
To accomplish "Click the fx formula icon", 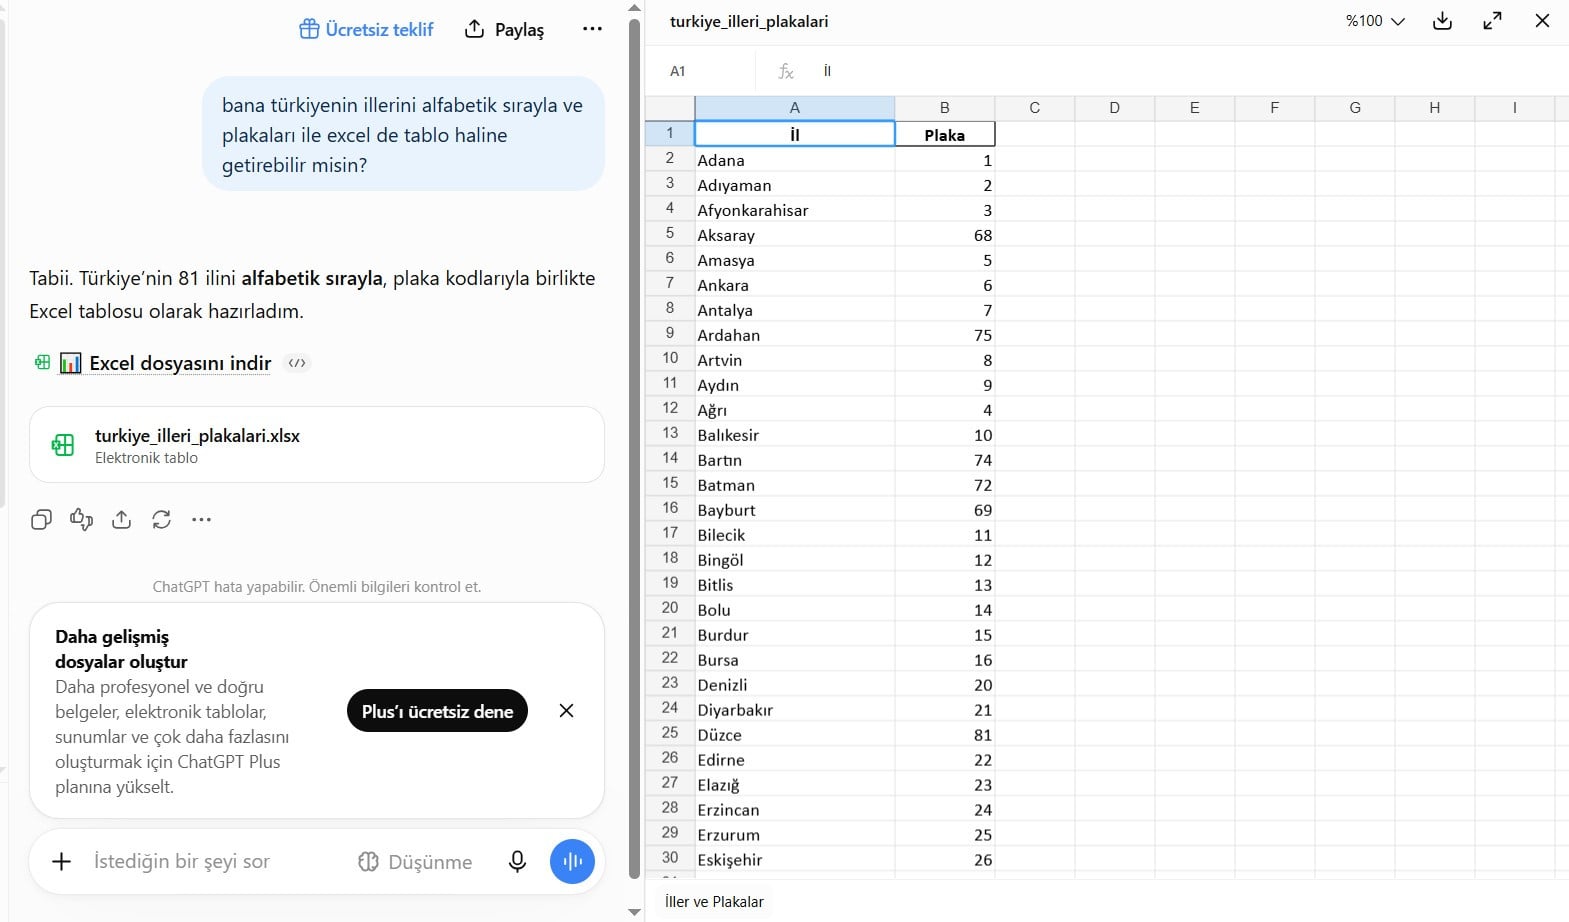I will click(786, 71).
